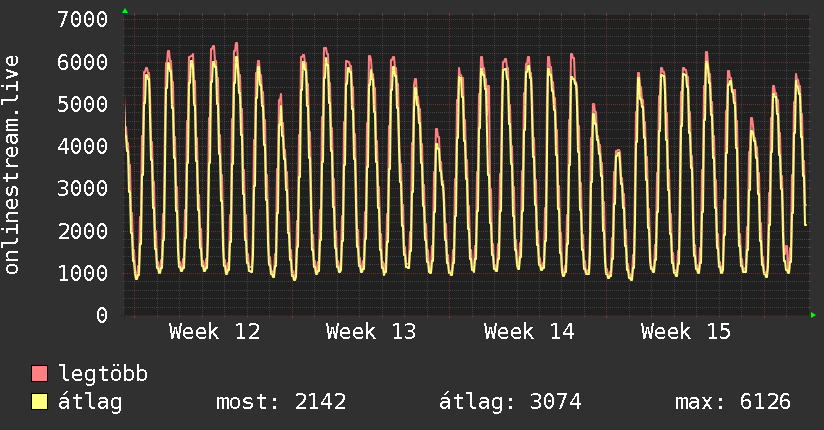Viewport: 824px width, 430px height.
Task: Select the átlag legend label next to yellow swatch
Action: coord(91,402)
